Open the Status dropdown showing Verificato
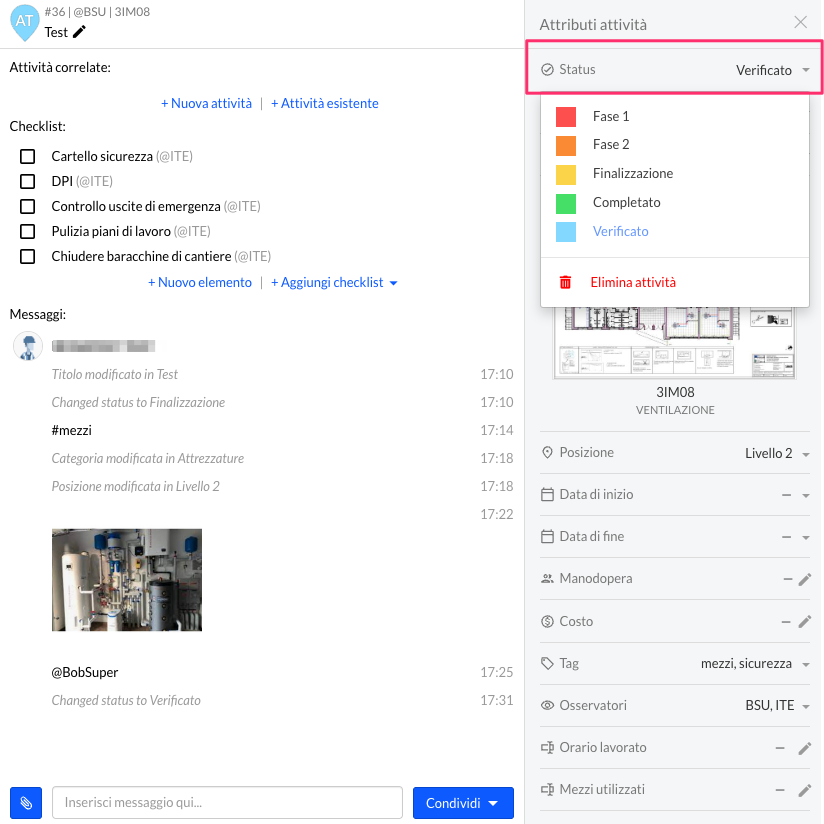Image resolution: width=824 pixels, height=824 pixels. point(773,70)
